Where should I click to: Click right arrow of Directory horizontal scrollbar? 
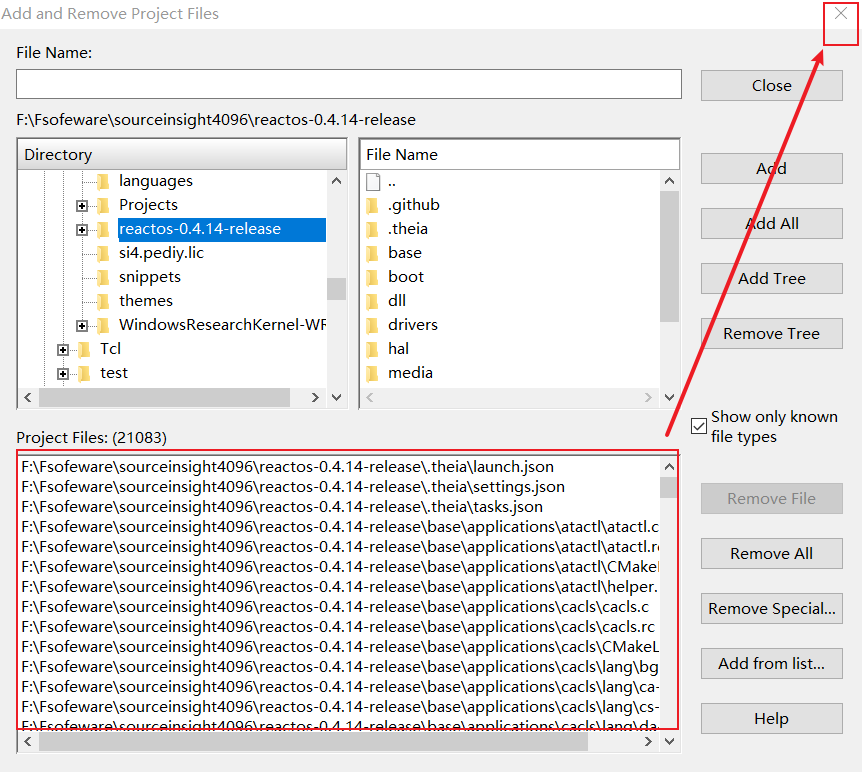[315, 397]
